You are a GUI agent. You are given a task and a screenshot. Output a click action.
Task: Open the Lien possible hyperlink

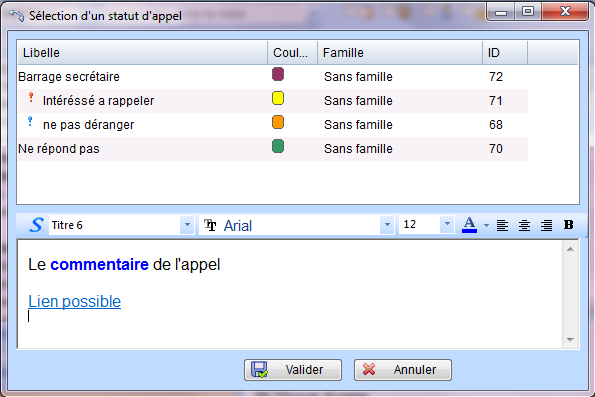click(75, 302)
